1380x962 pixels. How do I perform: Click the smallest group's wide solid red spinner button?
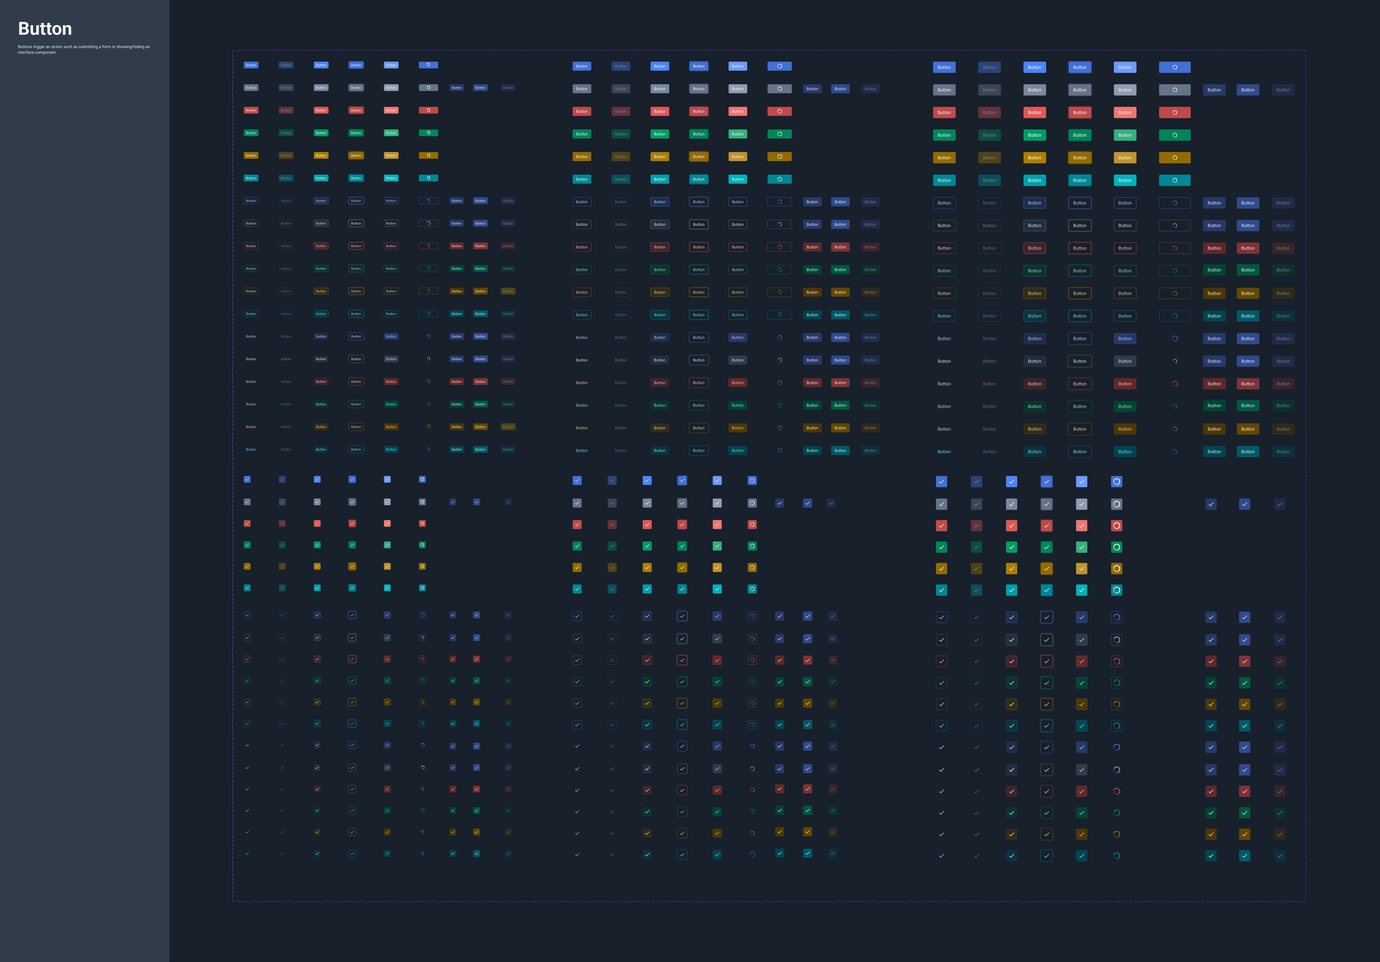pos(428,110)
